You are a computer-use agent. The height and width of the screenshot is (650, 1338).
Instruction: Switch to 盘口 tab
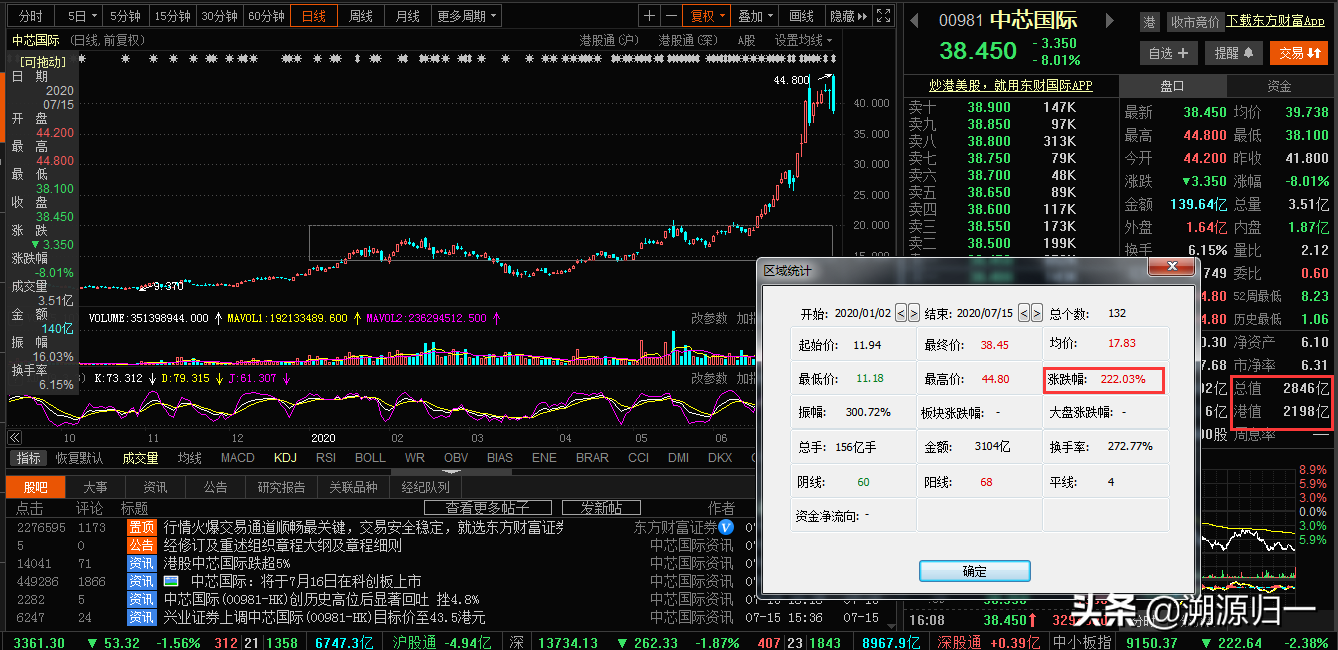tap(1172, 86)
